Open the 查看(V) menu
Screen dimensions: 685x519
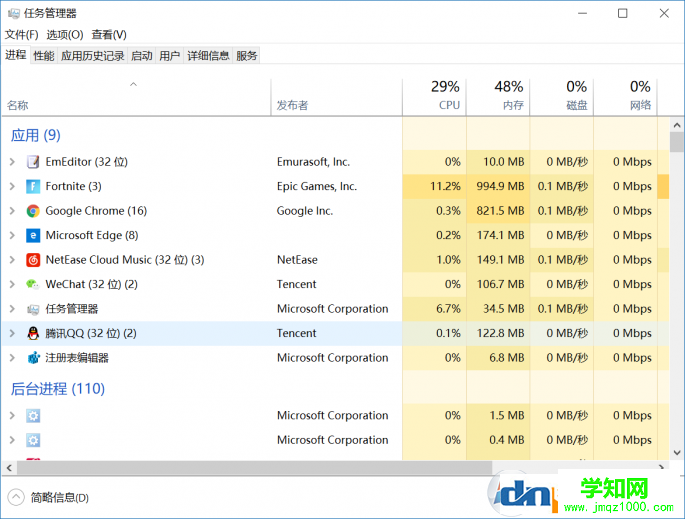(109, 35)
